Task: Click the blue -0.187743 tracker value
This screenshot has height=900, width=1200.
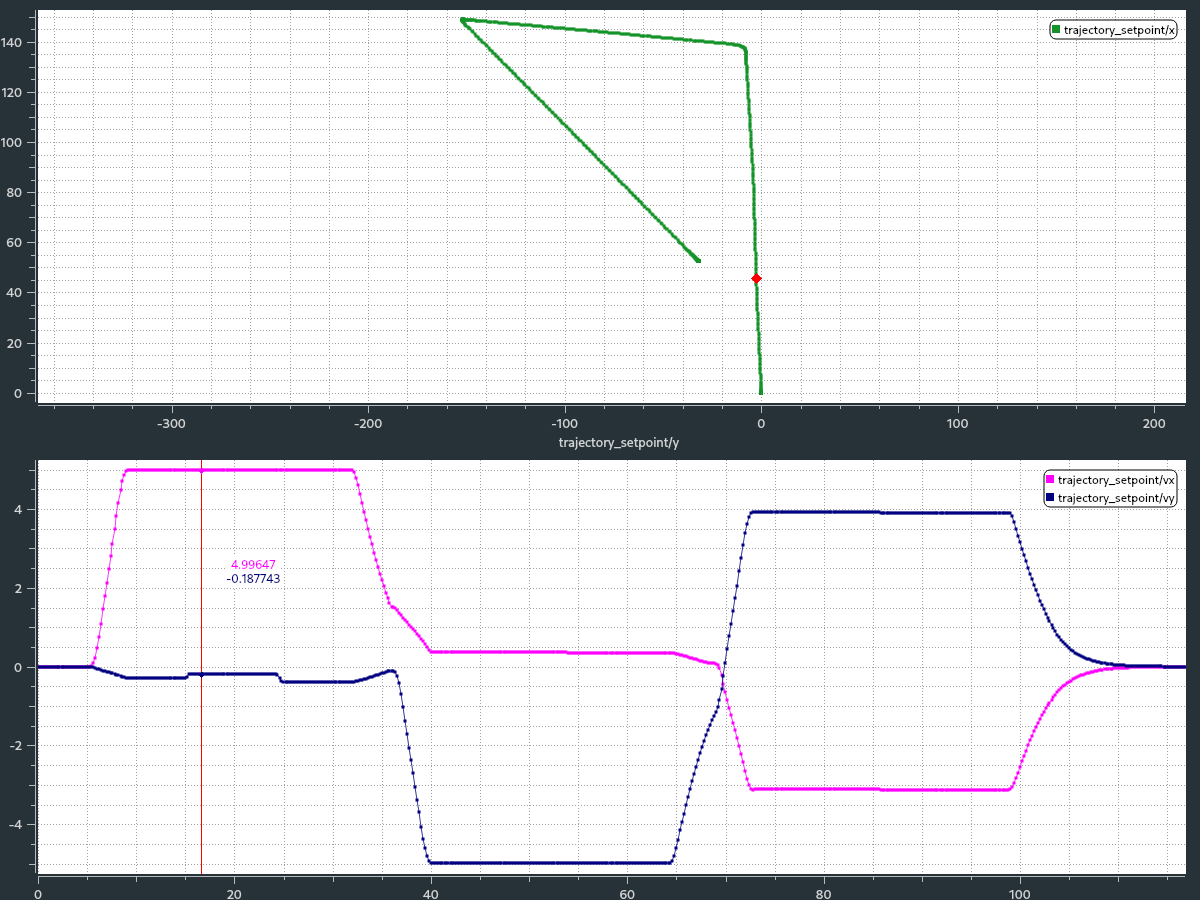Action: coord(253,578)
